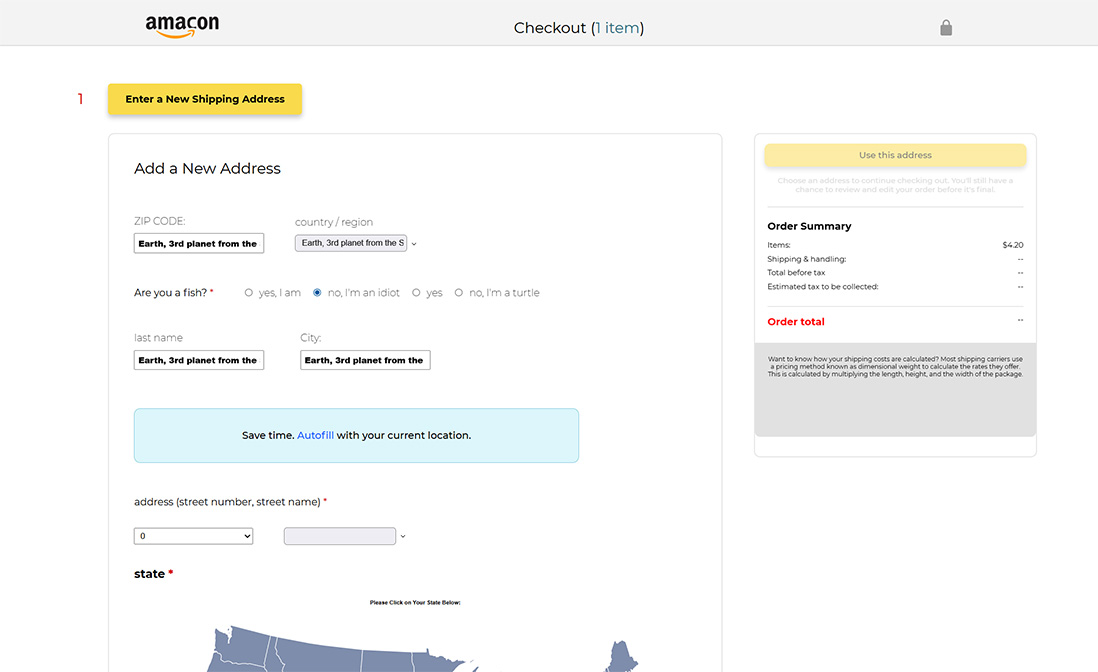Open the empty street name dropdown

pyautogui.click(x=339, y=536)
